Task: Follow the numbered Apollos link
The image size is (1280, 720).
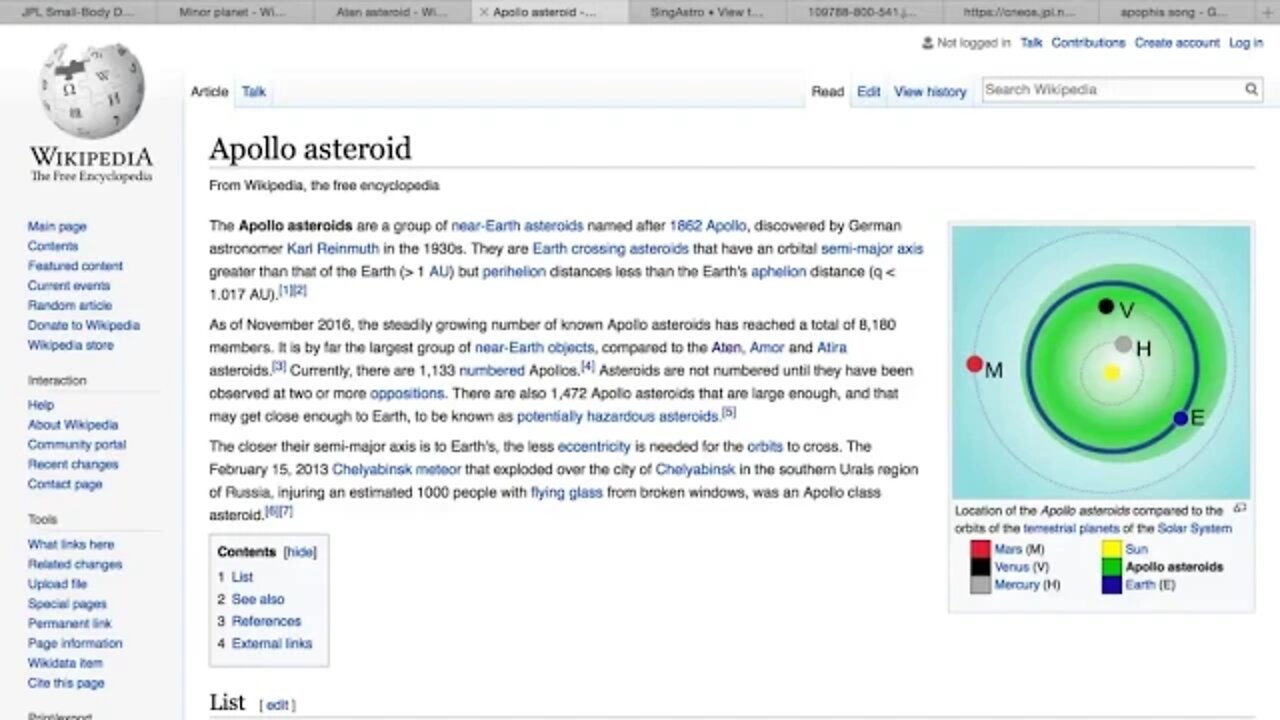Action: (x=492, y=371)
